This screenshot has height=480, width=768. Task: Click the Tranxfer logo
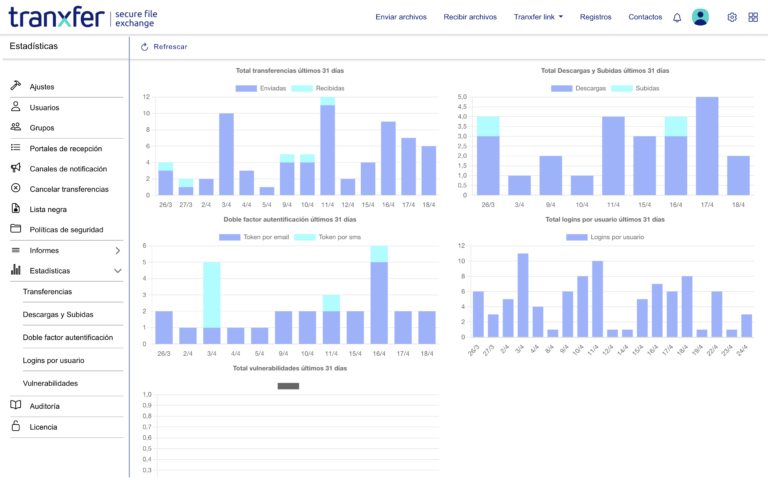coord(55,17)
